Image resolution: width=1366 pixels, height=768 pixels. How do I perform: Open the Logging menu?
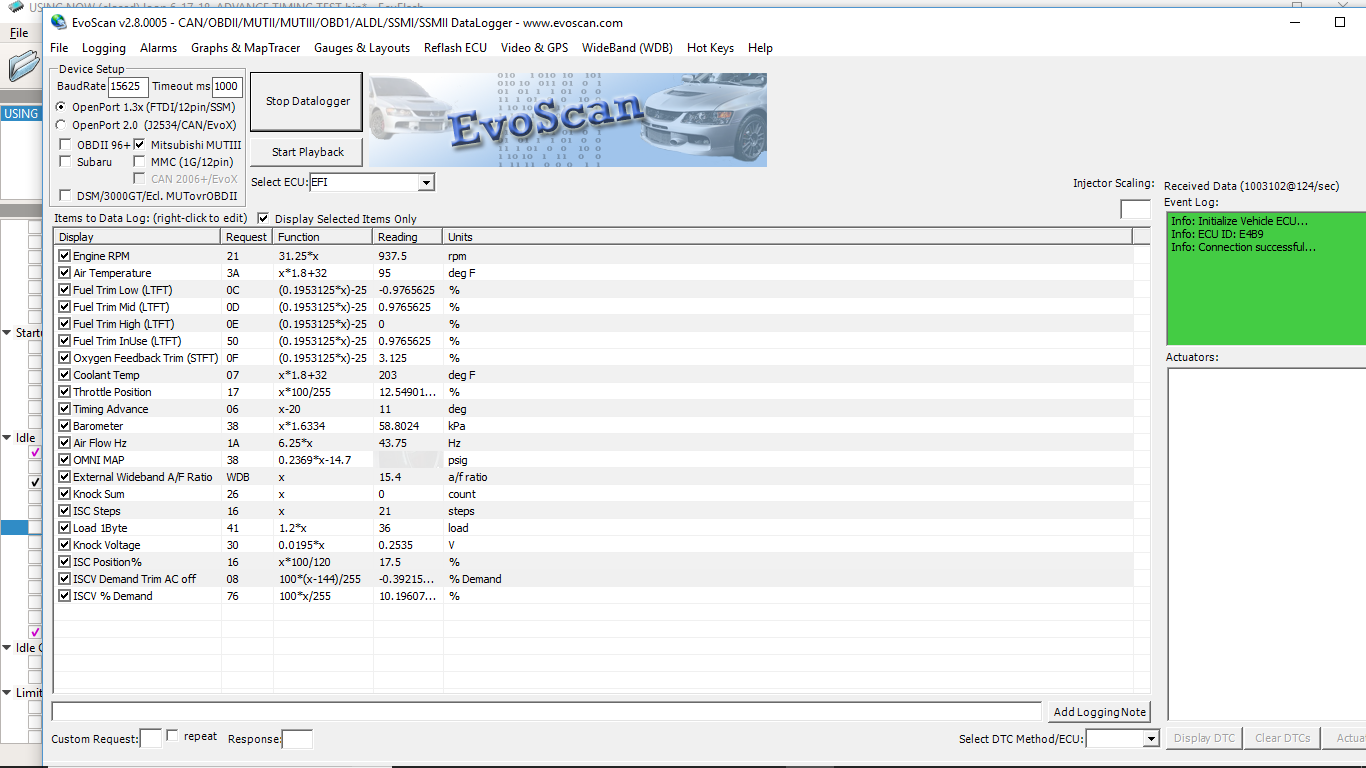point(104,48)
